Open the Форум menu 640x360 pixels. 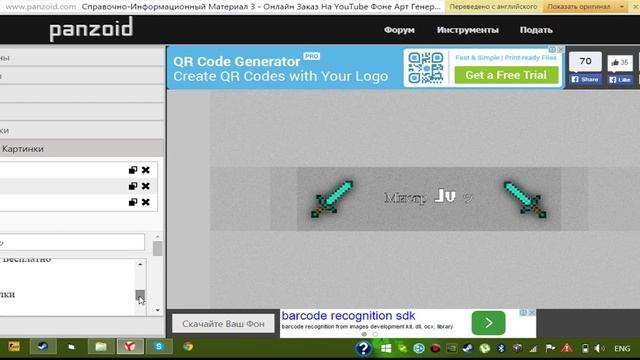399,30
